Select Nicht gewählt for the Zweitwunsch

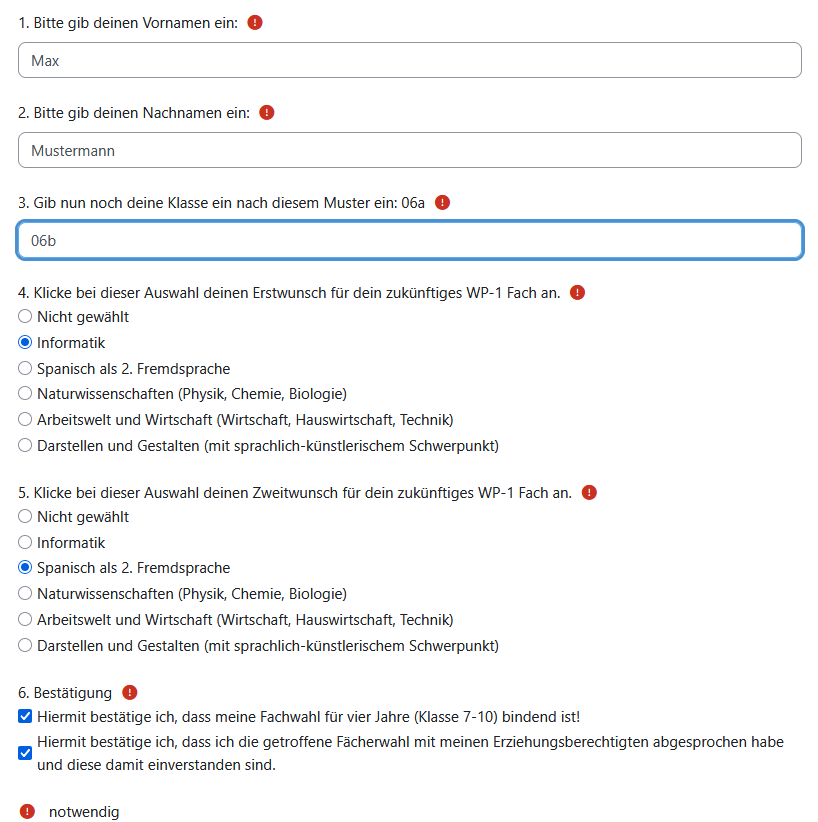24,516
